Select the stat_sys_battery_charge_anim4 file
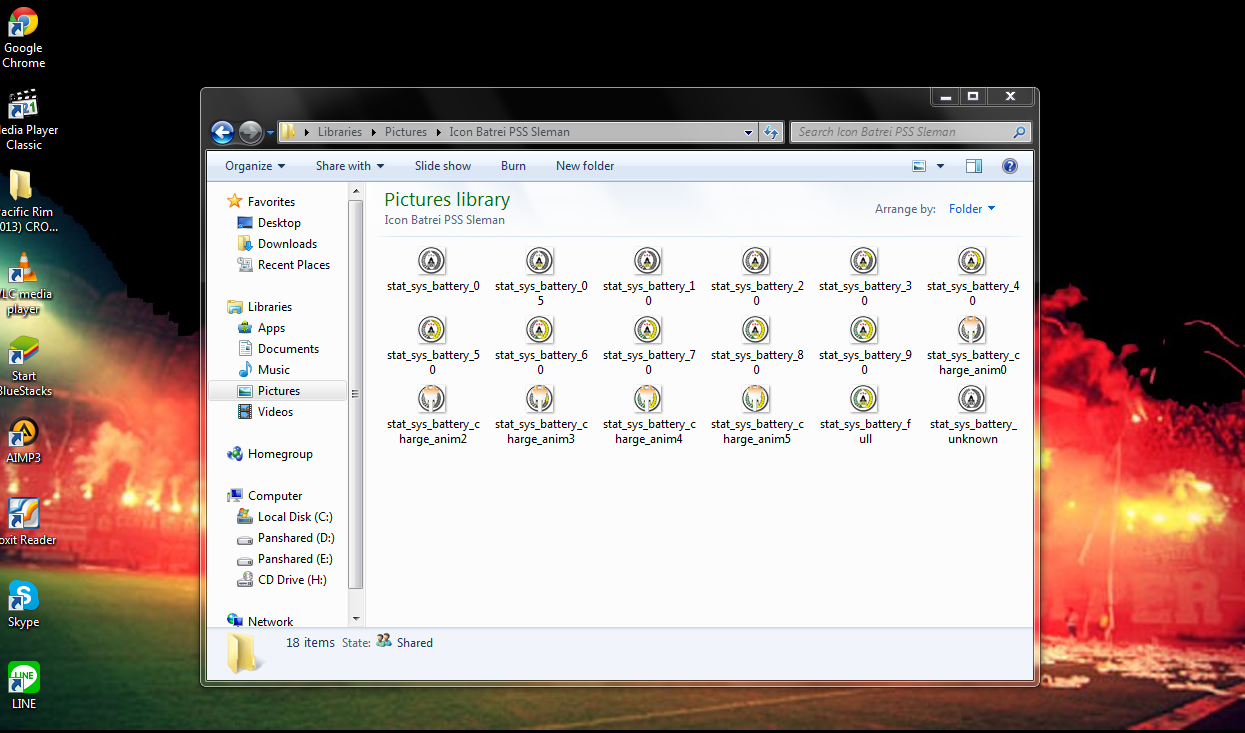The image size is (1245, 733). pos(648,415)
